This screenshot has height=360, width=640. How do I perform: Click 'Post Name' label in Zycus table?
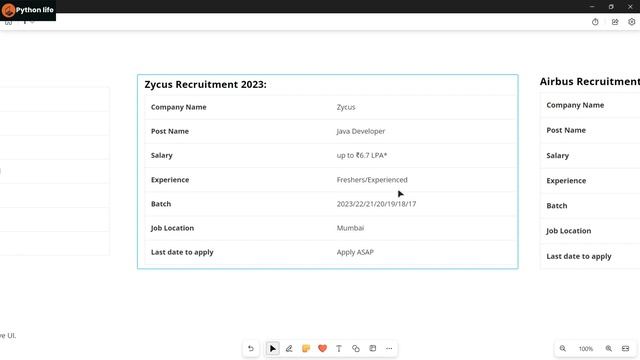pos(170,131)
